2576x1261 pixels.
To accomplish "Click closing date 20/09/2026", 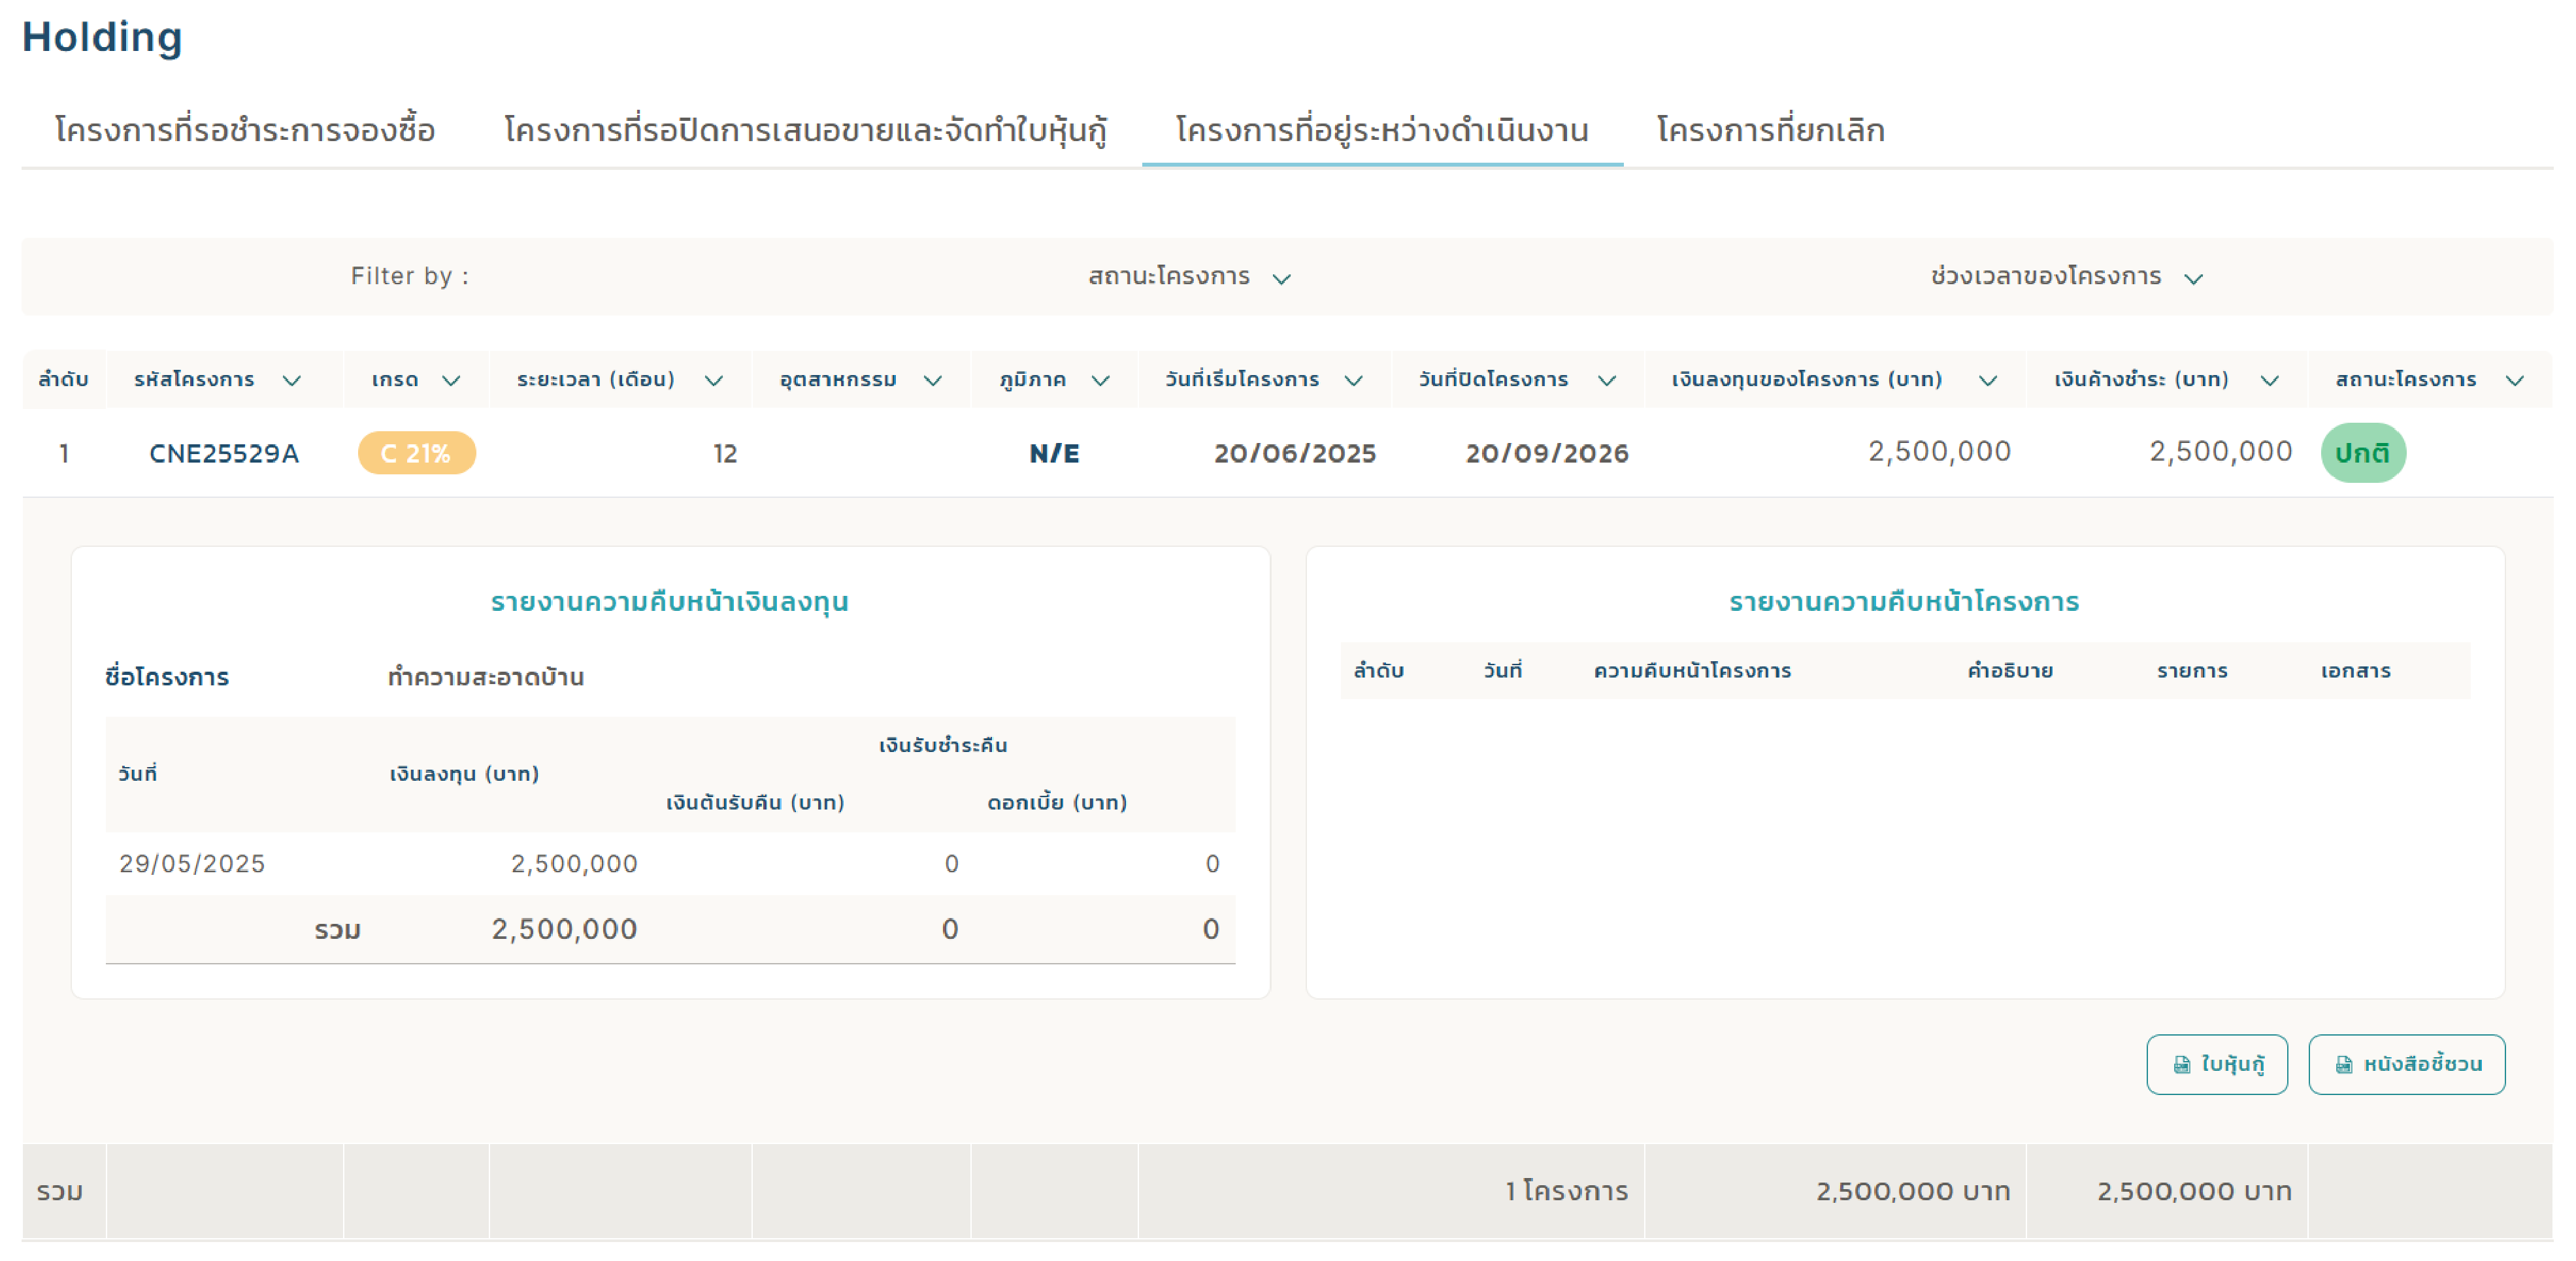I will coord(1547,454).
